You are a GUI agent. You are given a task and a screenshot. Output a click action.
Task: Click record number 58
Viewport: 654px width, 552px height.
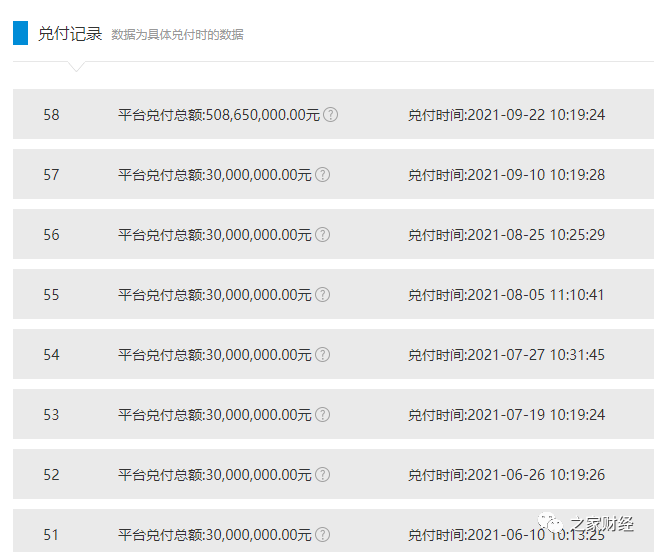pyautogui.click(x=51, y=115)
